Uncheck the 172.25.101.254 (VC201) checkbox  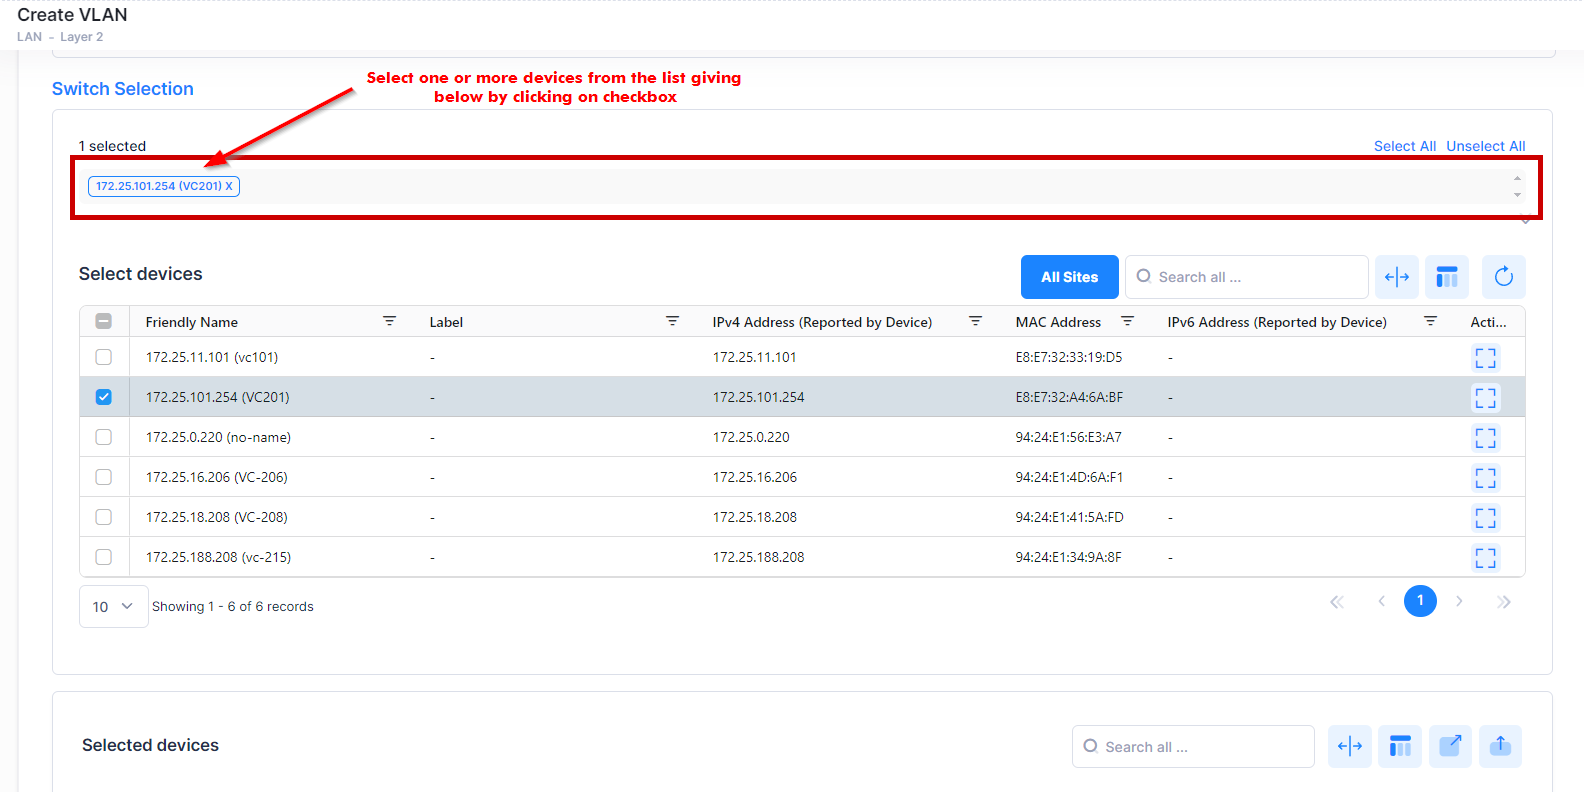click(x=104, y=397)
